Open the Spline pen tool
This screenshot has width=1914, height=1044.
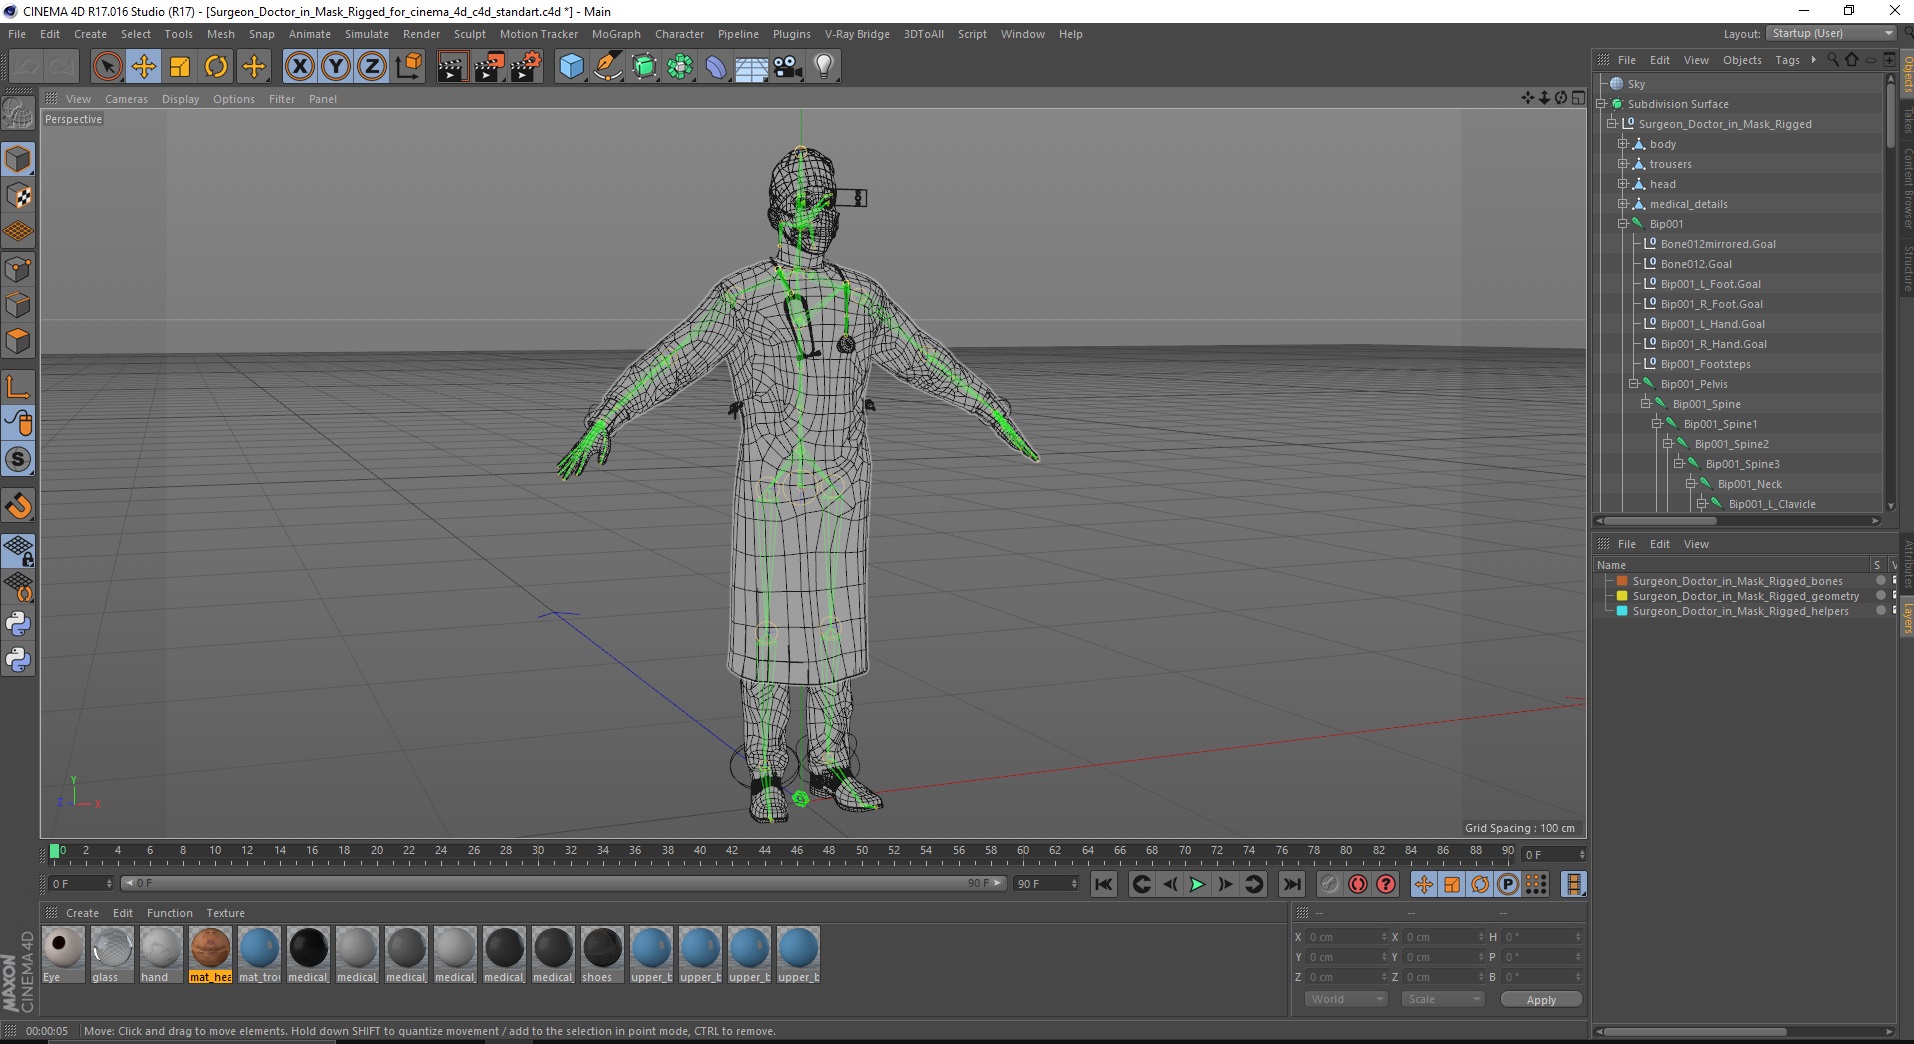(x=607, y=67)
